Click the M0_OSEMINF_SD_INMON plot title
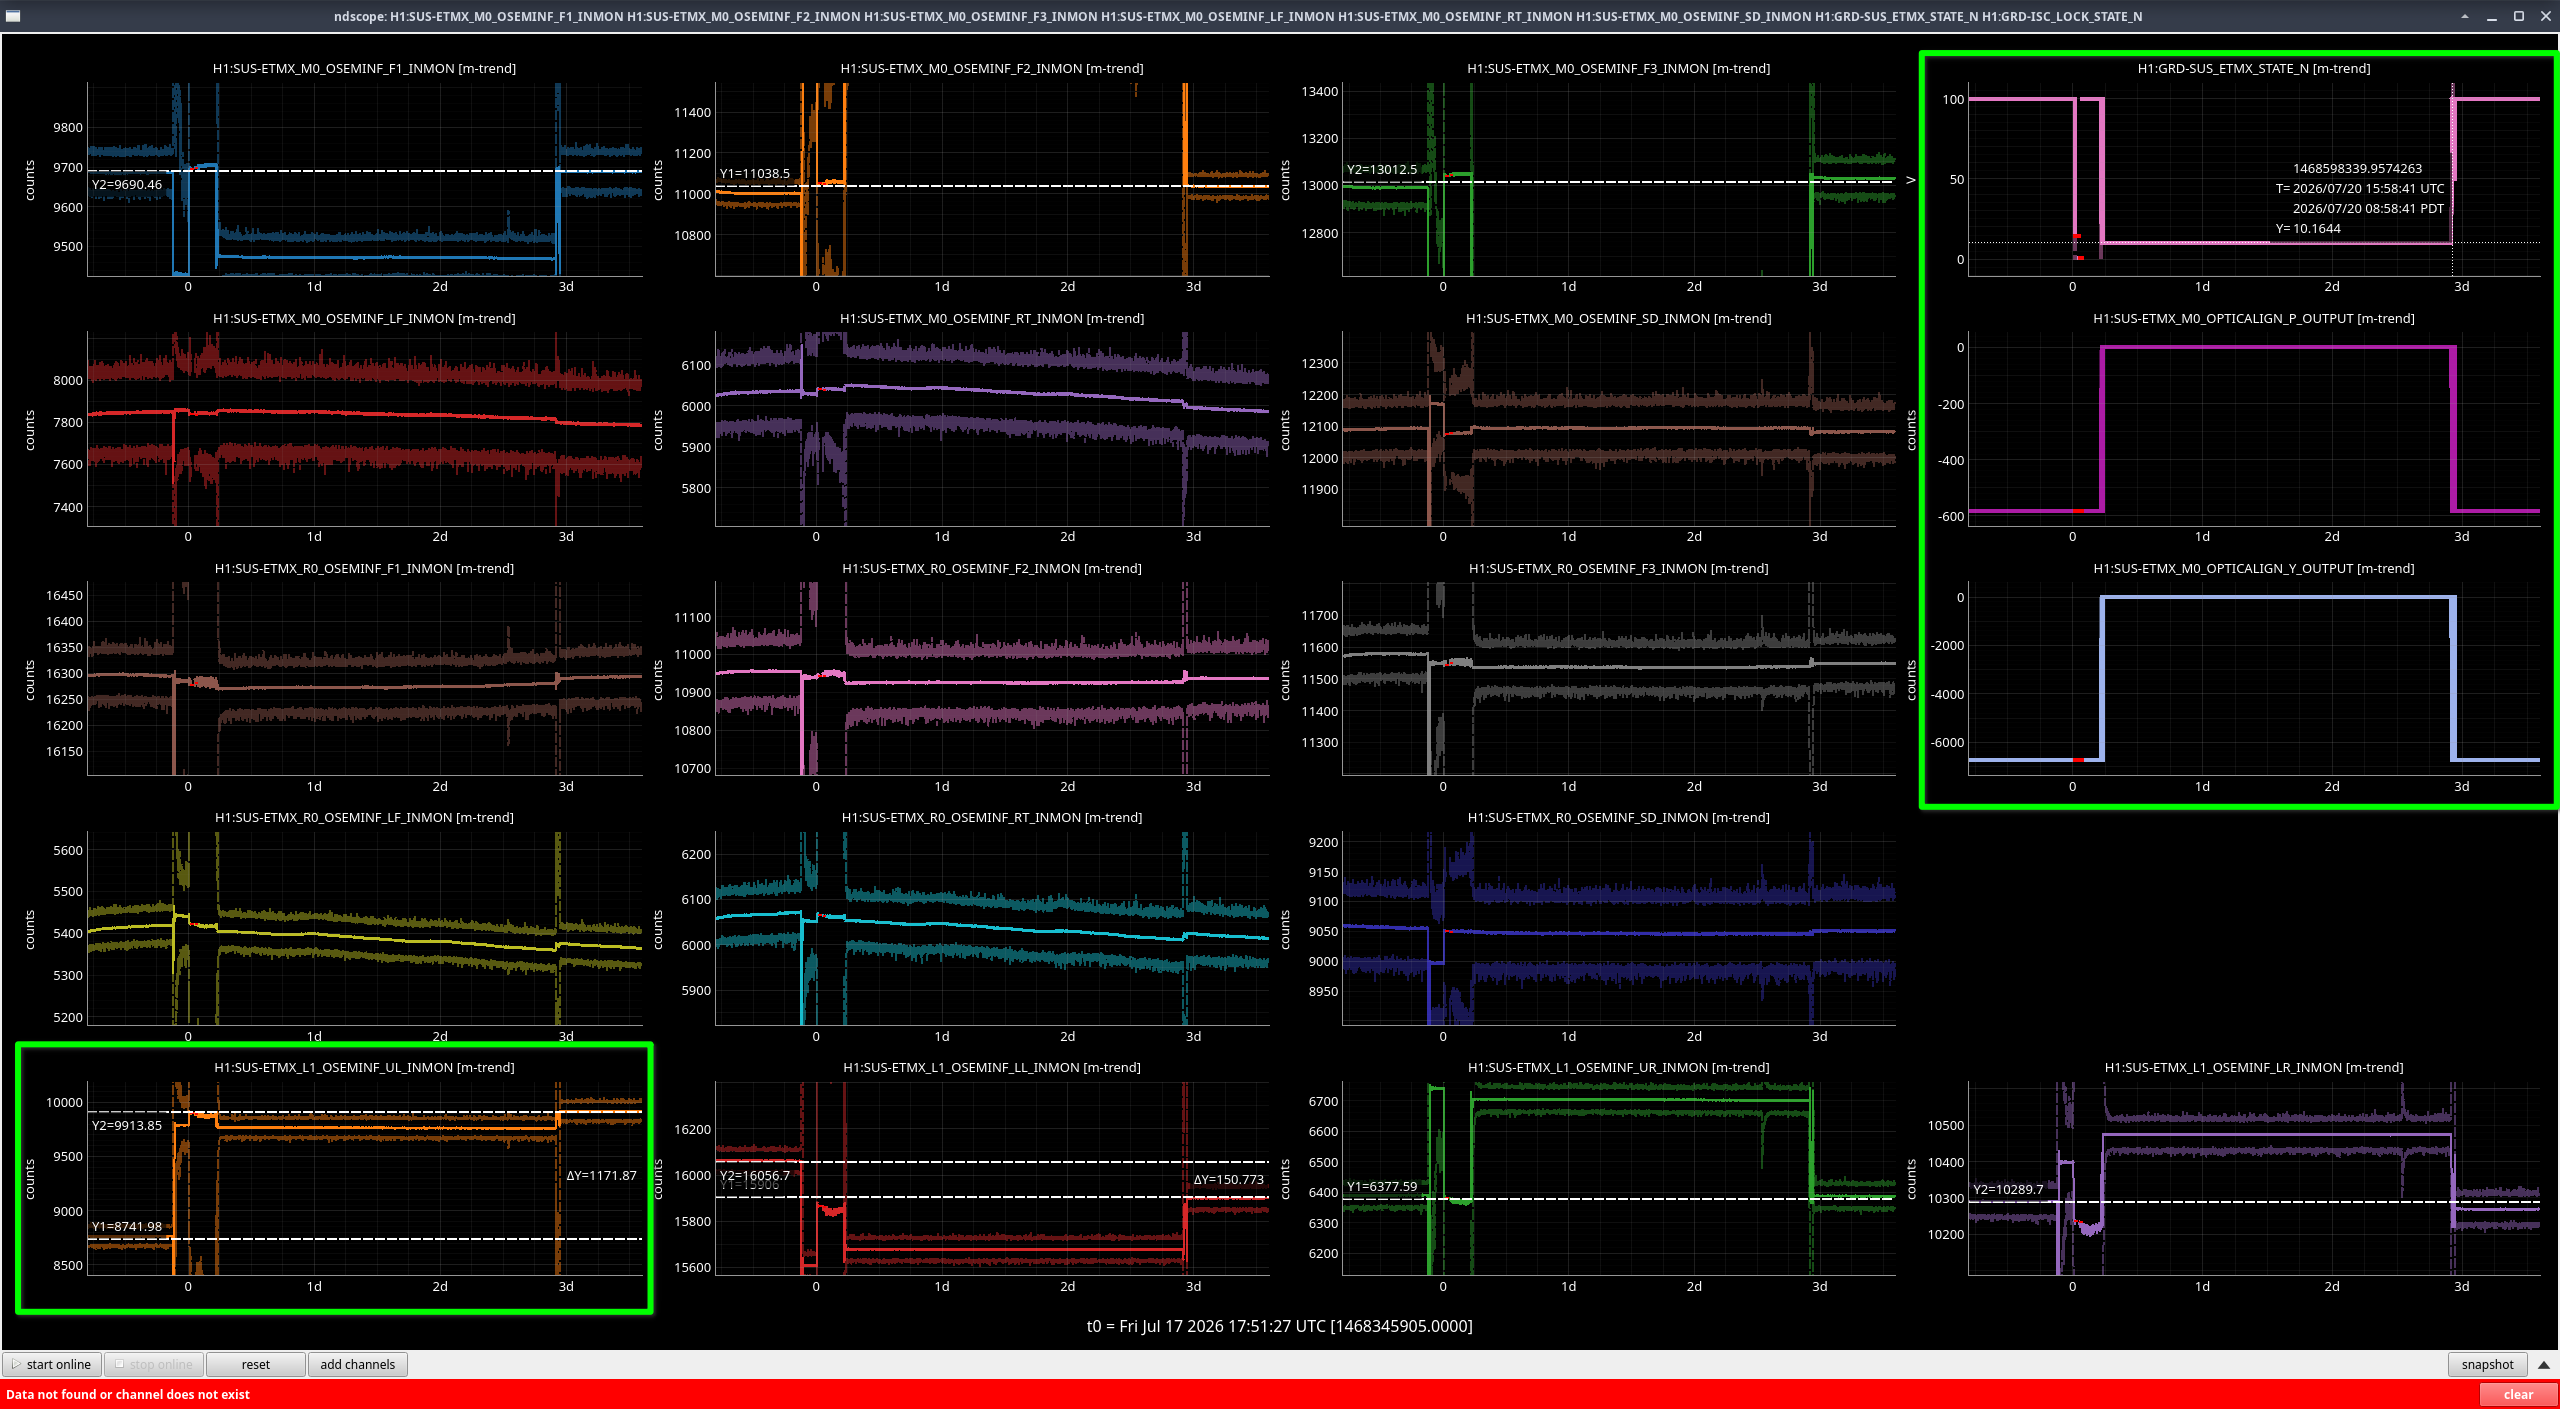The width and height of the screenshot is (2560, 1409). pos(1618,318)
